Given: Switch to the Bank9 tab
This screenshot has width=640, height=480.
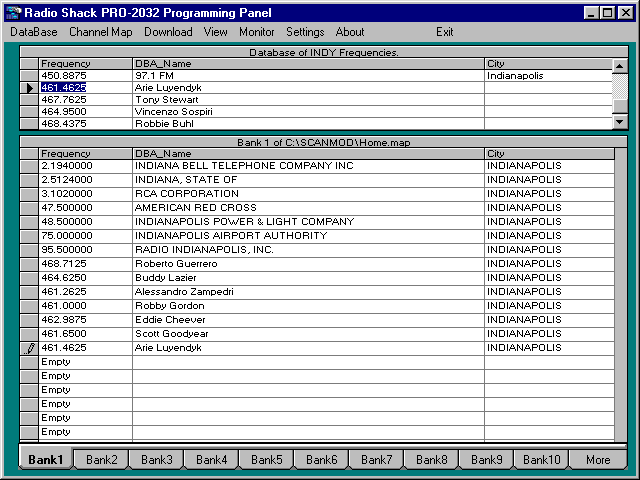Looking at the screenshot, I should [487, 460].
